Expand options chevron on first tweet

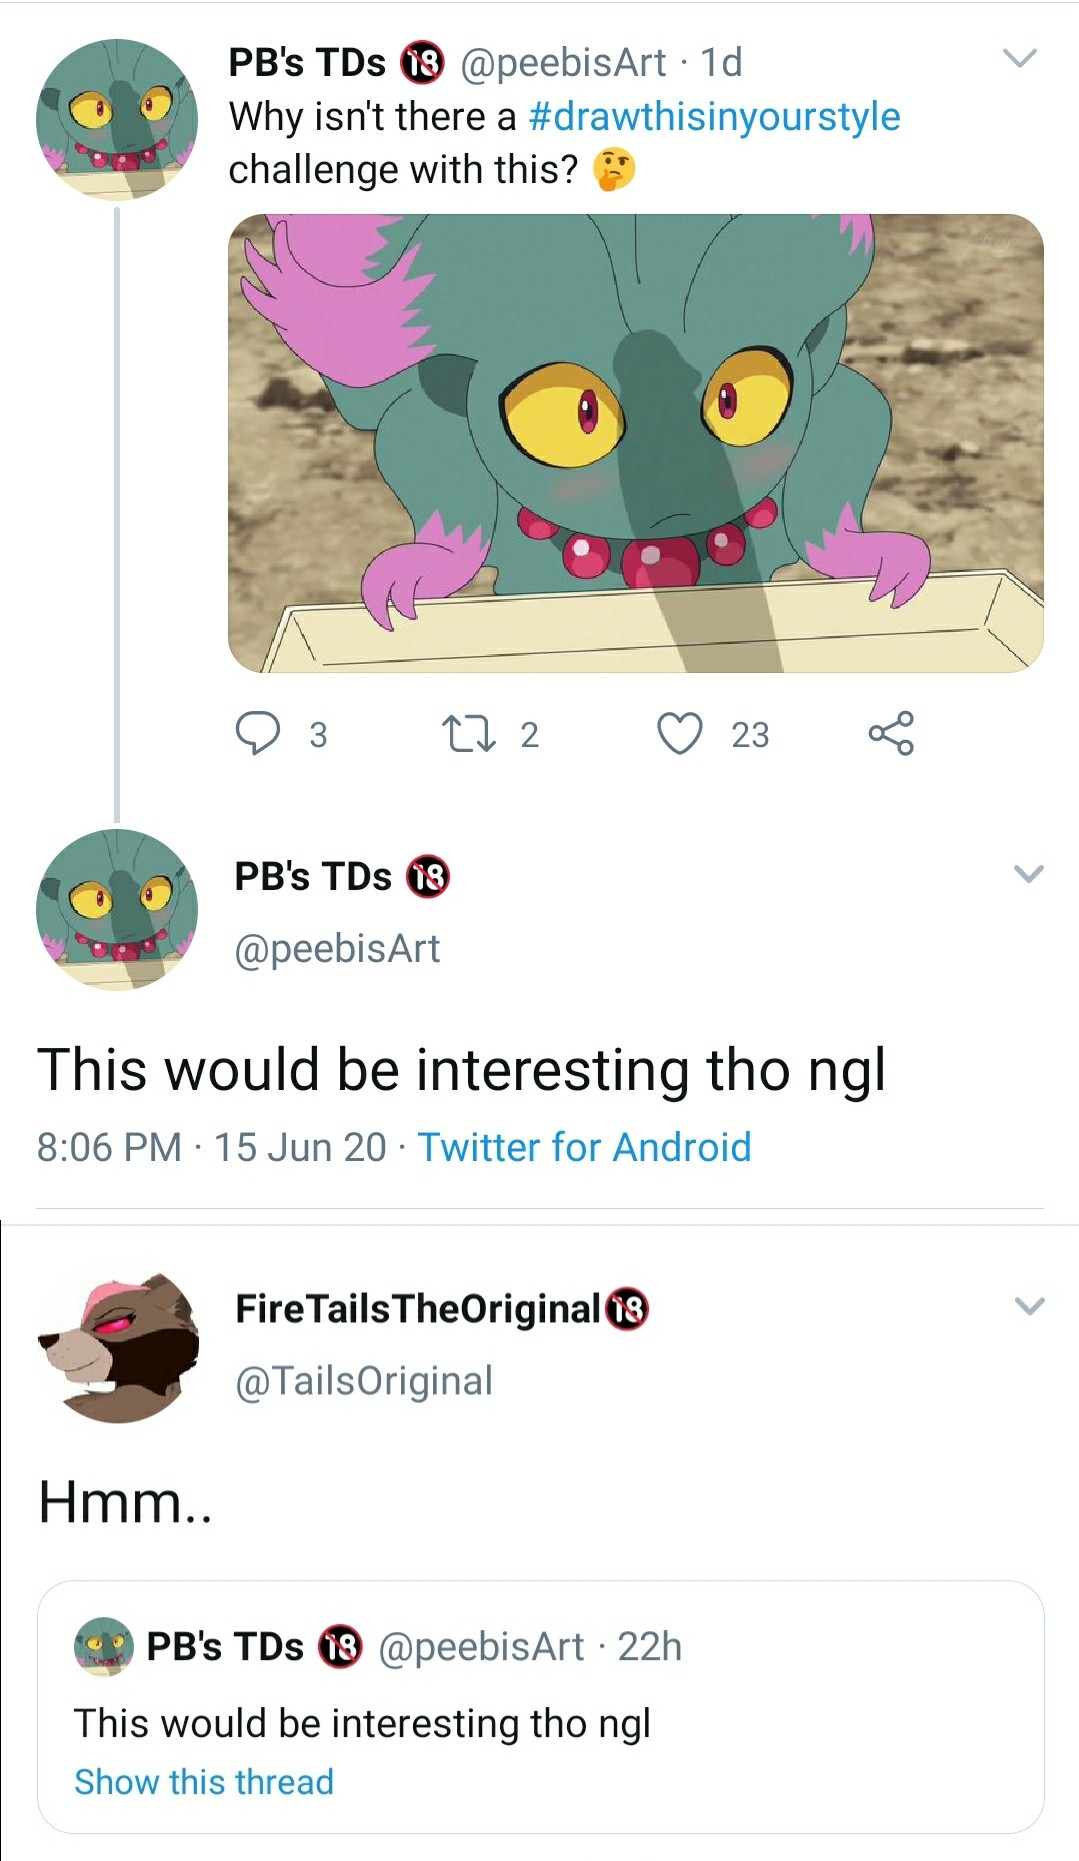[1019, 59]
